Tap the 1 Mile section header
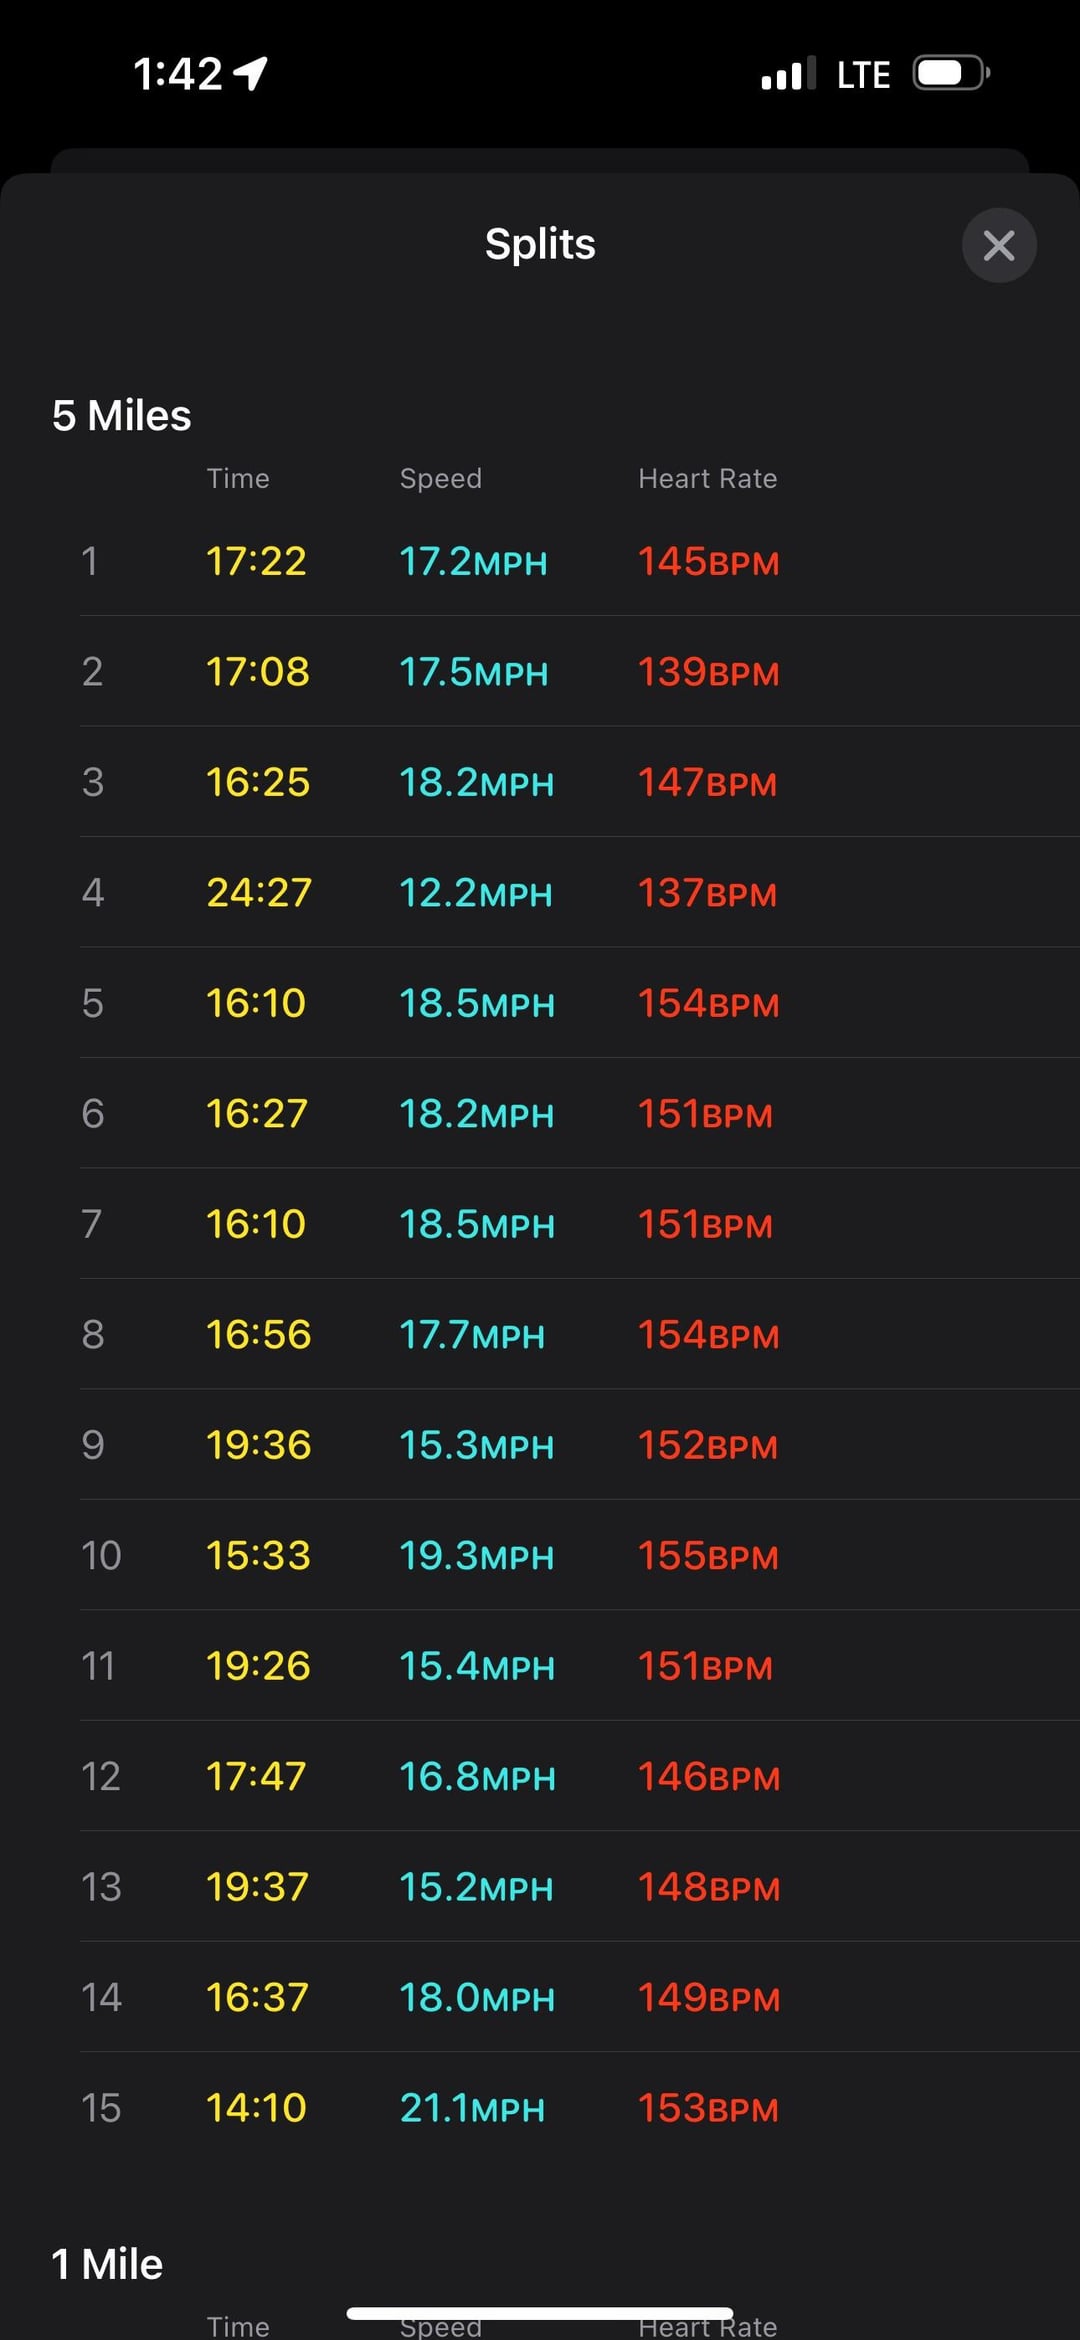 tap(107, 2264)
